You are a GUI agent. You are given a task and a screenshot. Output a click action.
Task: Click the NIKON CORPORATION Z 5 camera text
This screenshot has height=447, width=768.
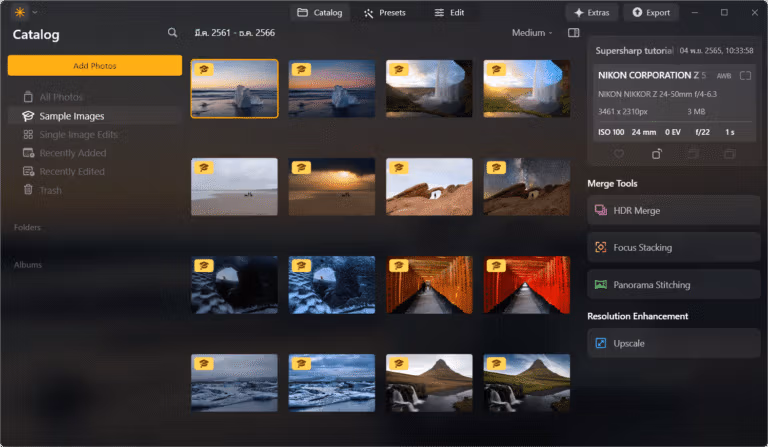[652, 75]
